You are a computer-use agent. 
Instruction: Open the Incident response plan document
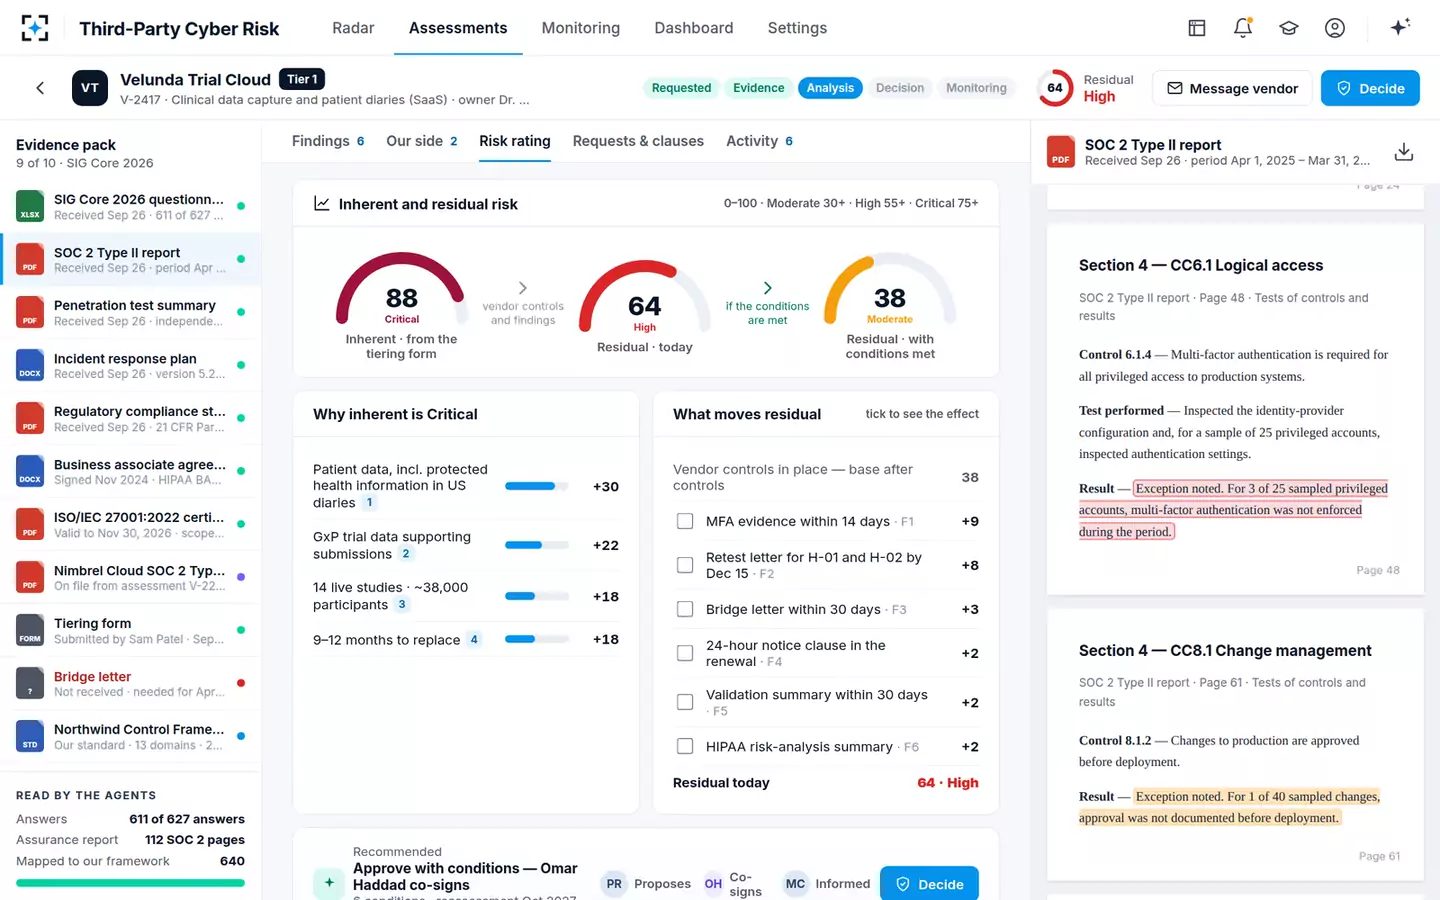[x=130, y=366]
